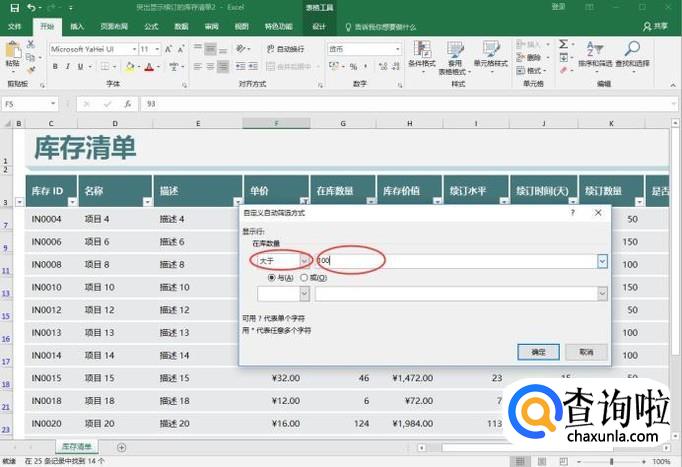Click the Borders icon
The image size is (682, 467).
tap(105, 67)
